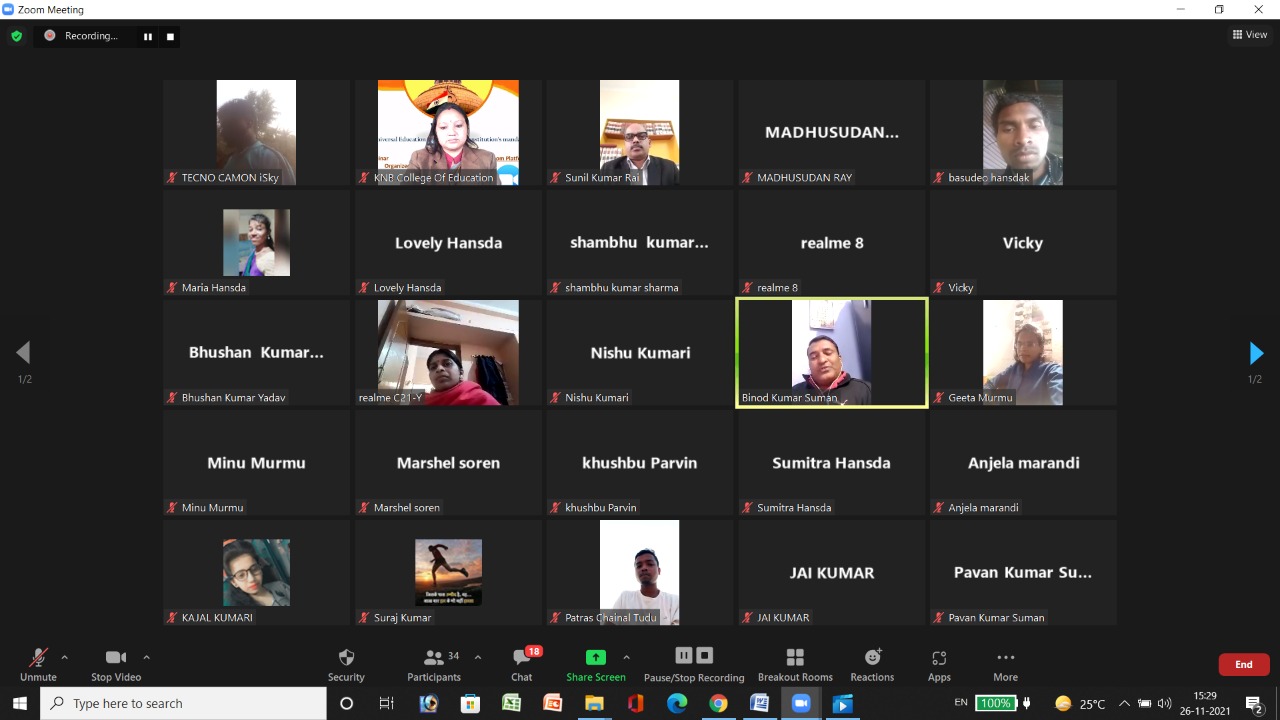The width and height of the screenshot is (1280, 720).
Task: Expand the arrow next to Share Screen
Action: [626, 657]
